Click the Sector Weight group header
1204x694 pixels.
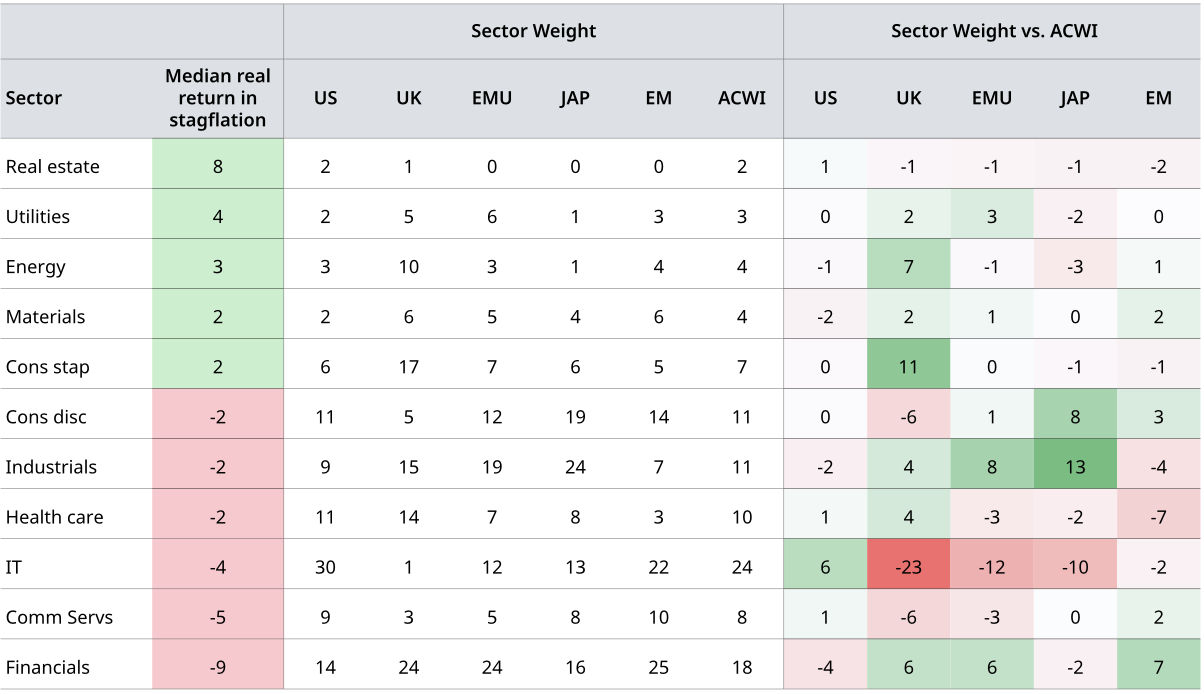pos(533,31)
